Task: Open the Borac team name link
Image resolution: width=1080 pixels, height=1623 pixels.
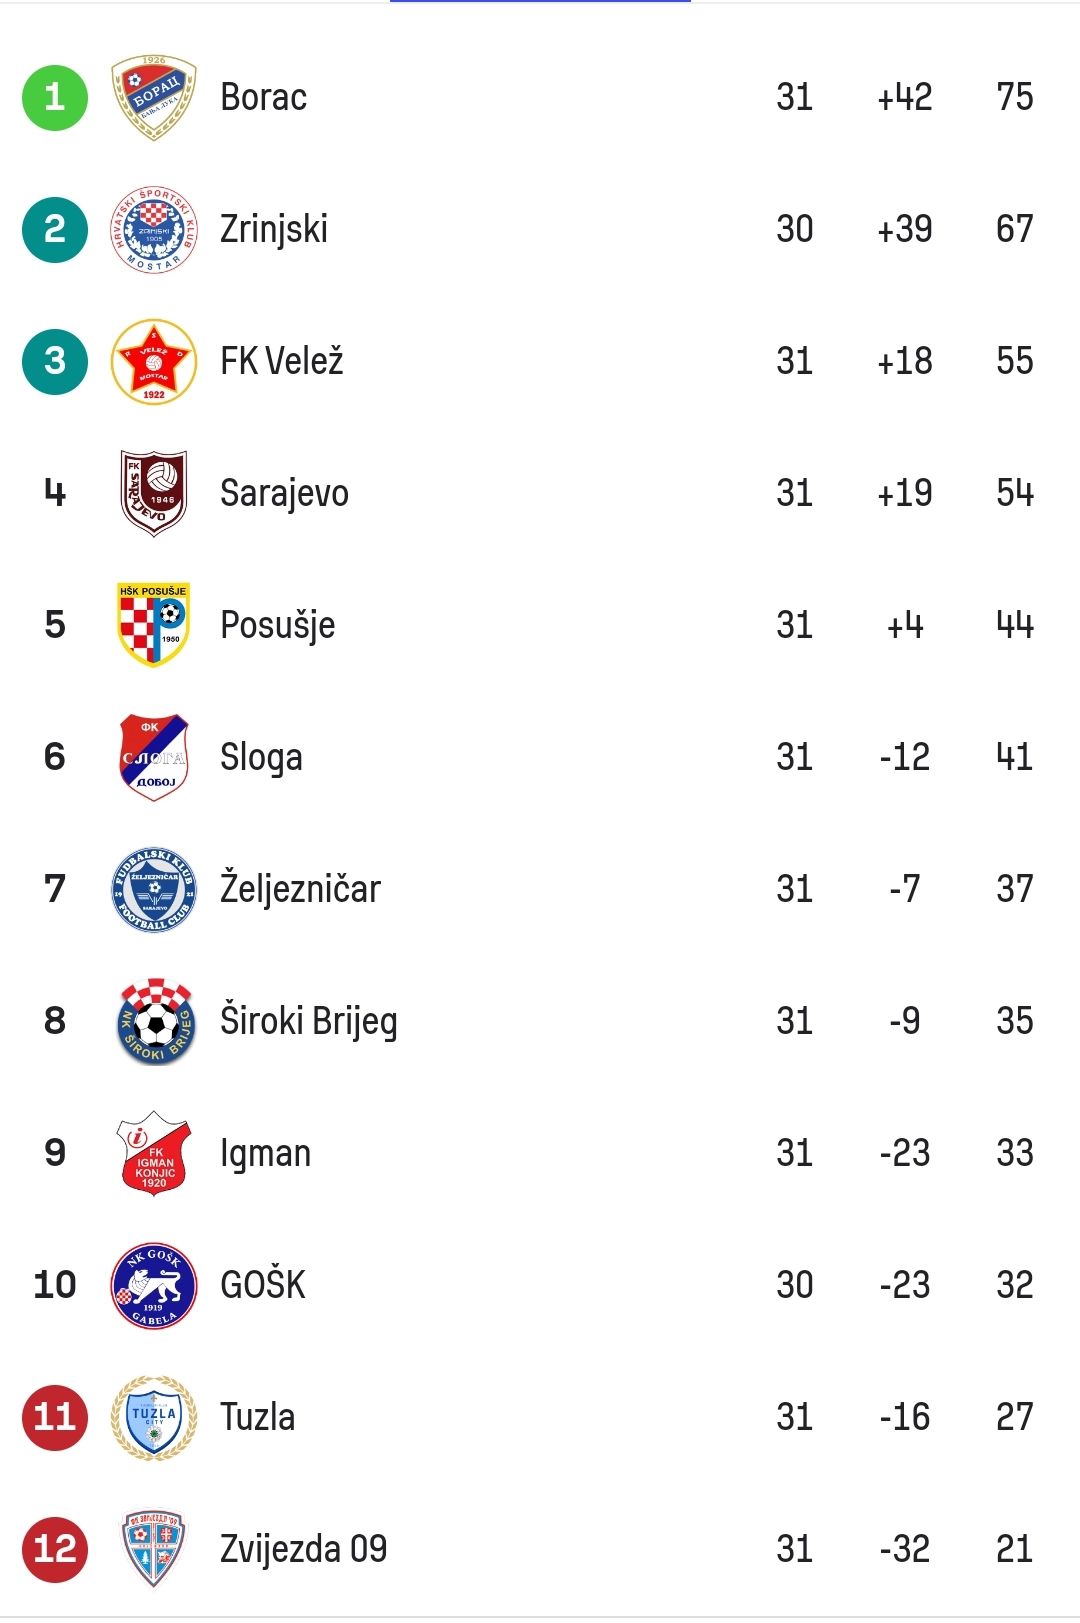Action: click(x=263, y=97)
